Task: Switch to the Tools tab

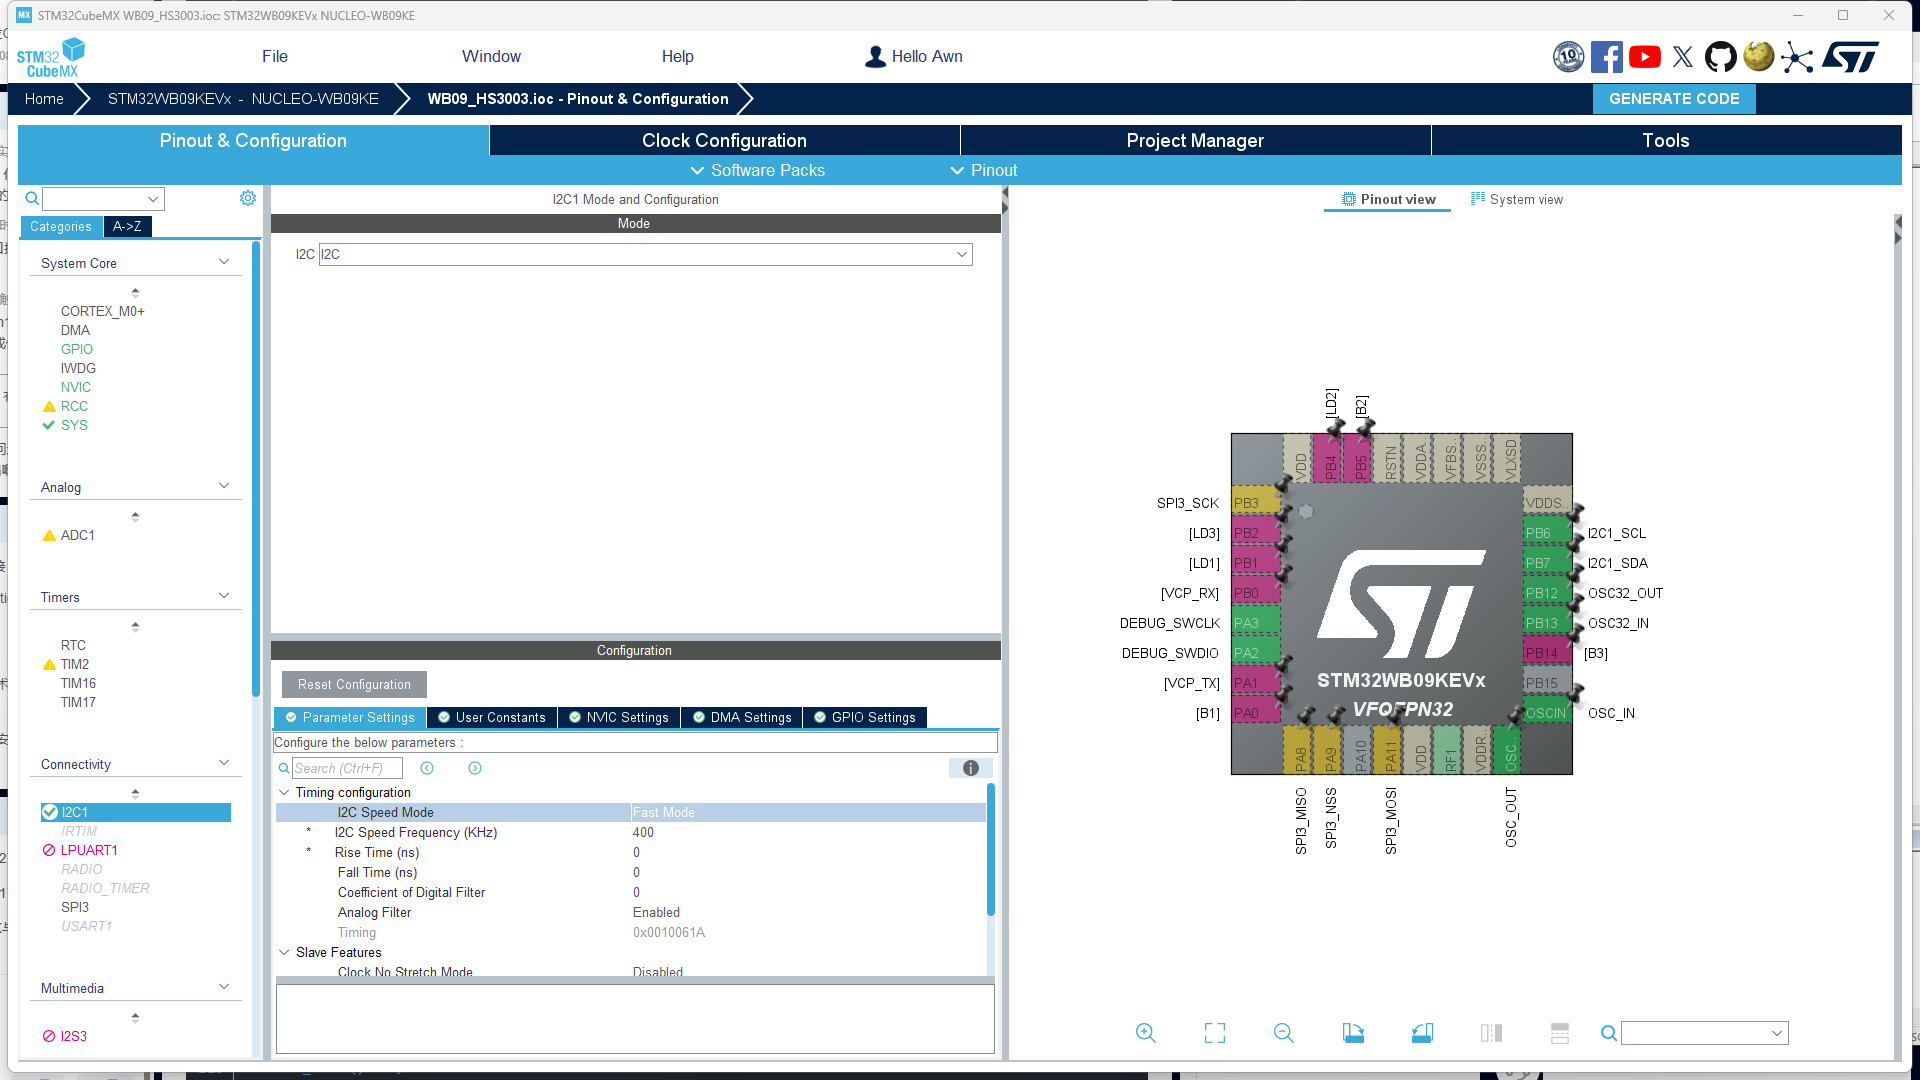Action: 1666,141
